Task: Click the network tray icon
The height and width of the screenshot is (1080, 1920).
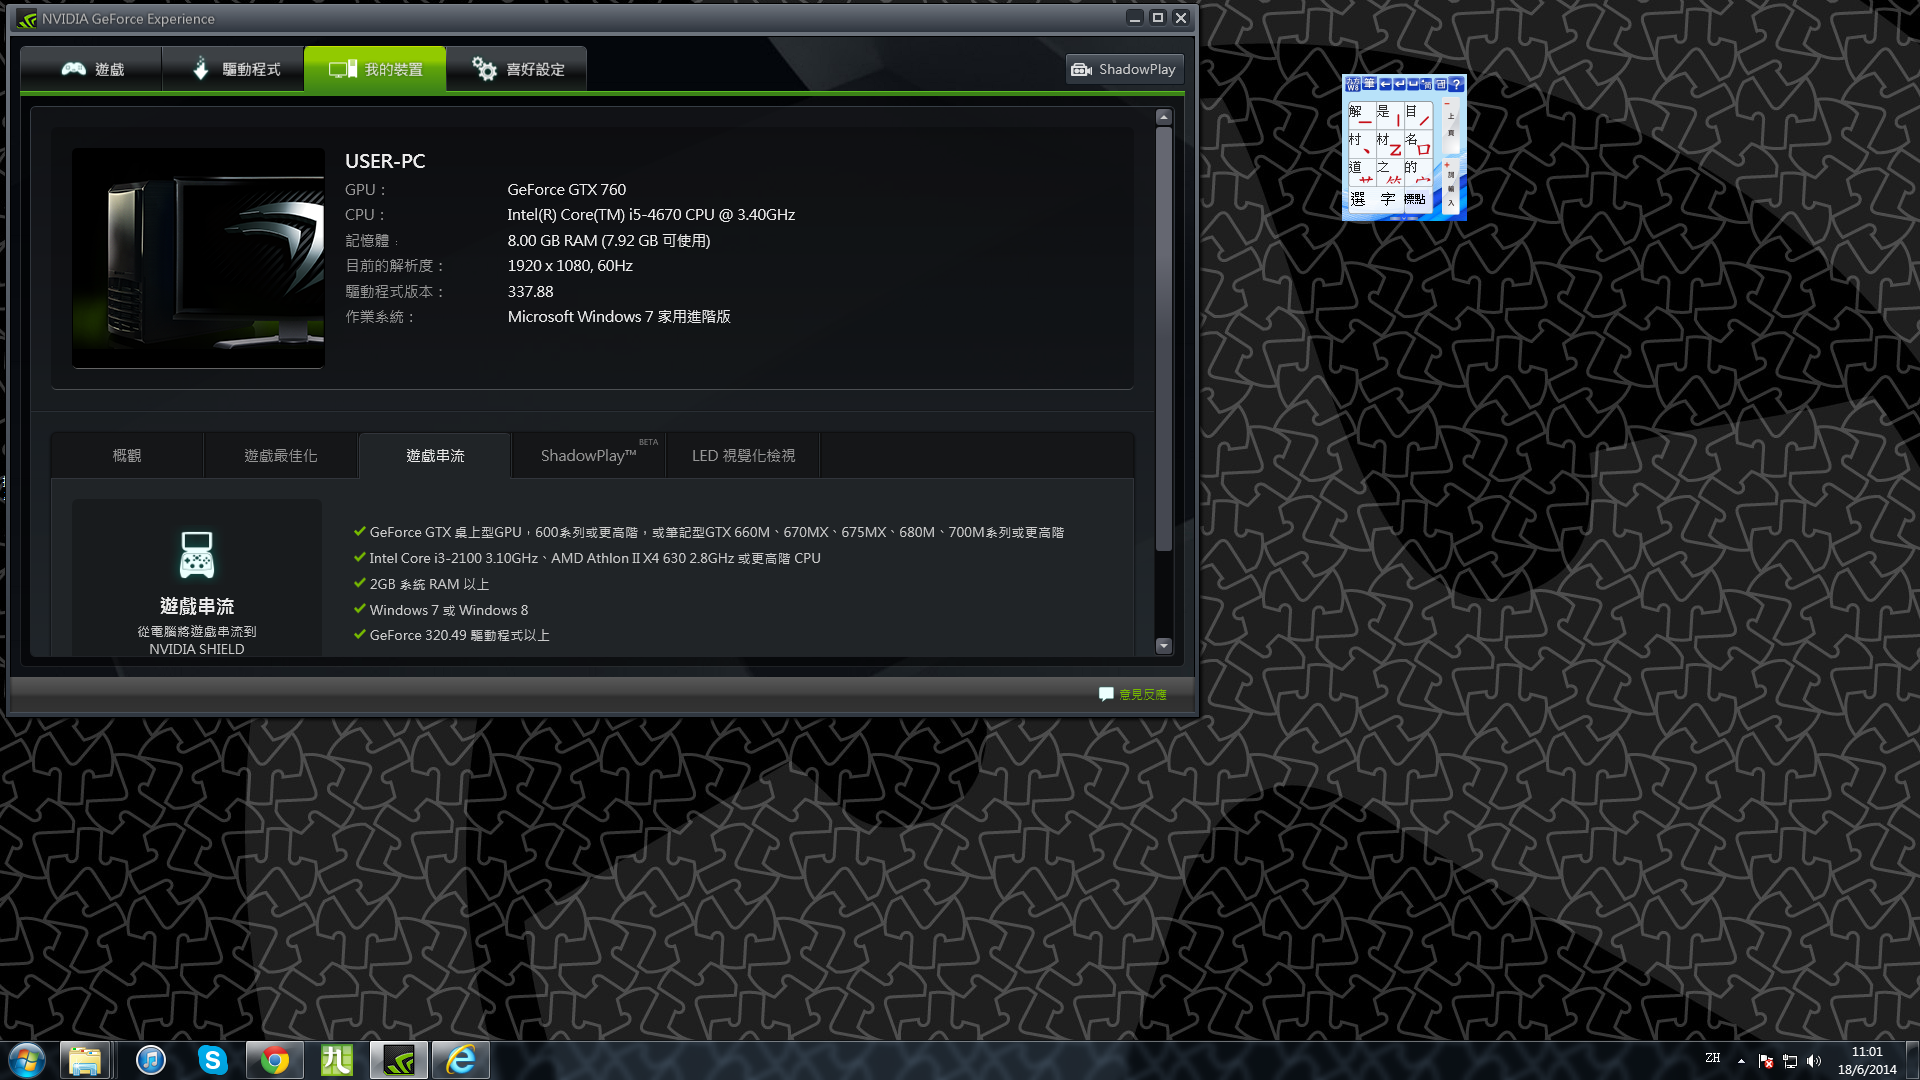Action: 1790,1061
